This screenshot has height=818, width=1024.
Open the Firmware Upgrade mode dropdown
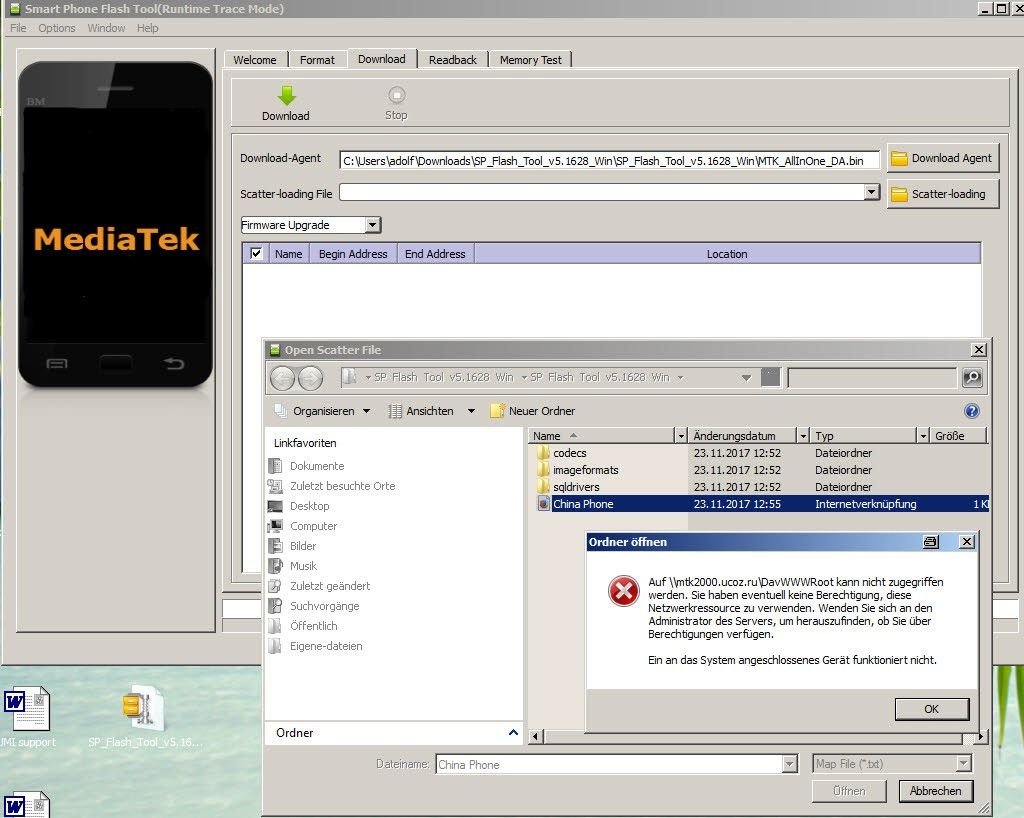coord(372,225)
